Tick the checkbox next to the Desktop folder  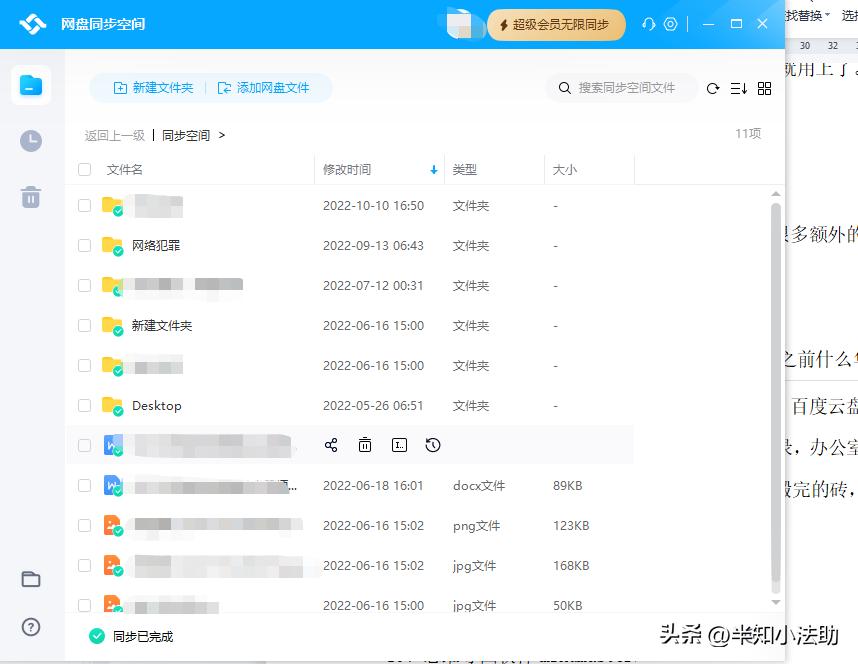pyautogui.click(x=84, y=405)
